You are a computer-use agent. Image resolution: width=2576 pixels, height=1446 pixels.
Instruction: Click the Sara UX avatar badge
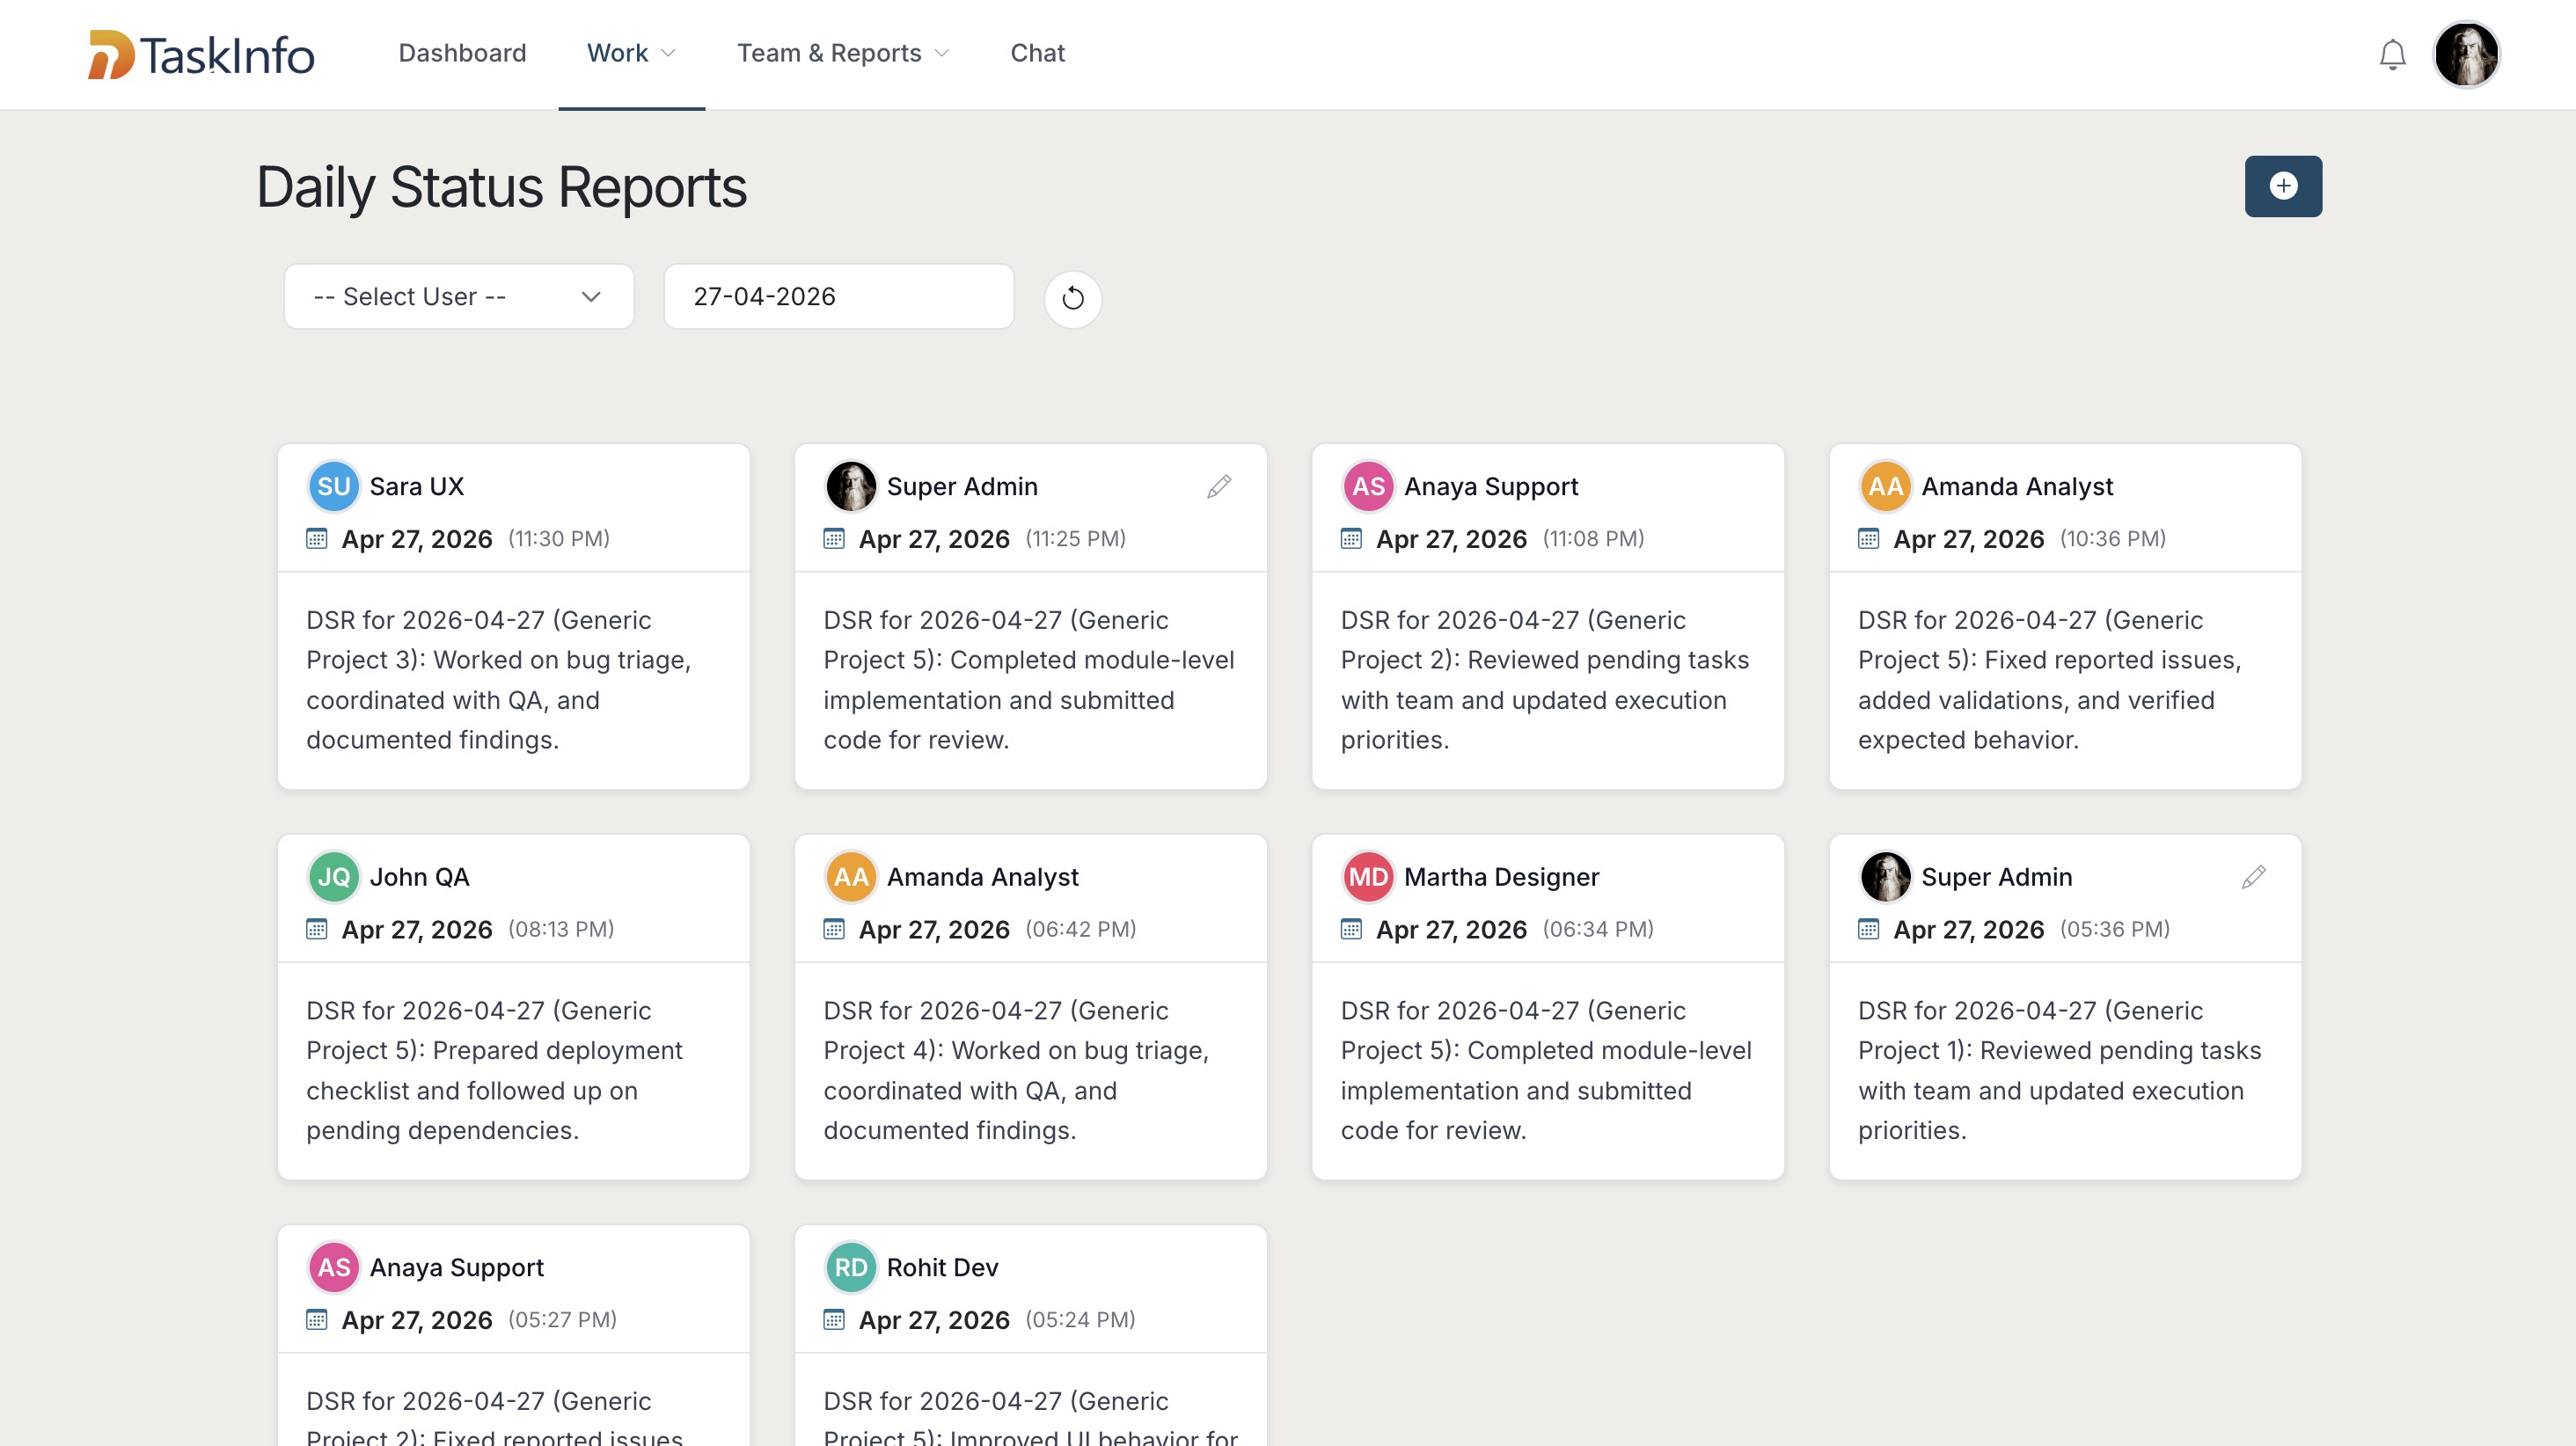coord(333,487)
